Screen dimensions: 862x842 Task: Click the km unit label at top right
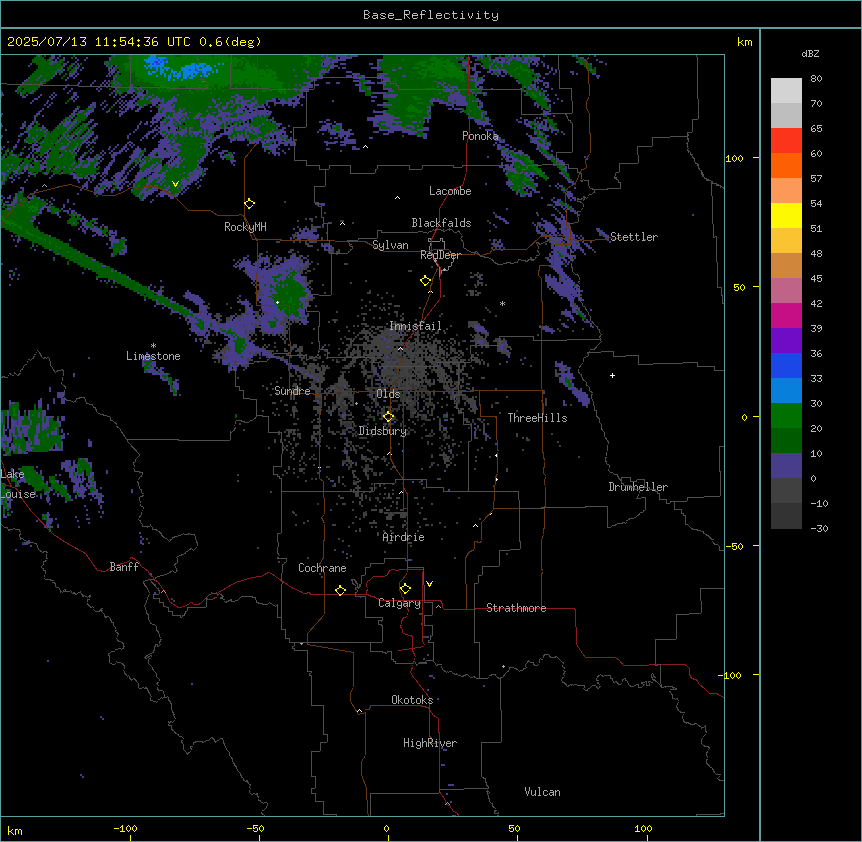[x=744, y=42]
